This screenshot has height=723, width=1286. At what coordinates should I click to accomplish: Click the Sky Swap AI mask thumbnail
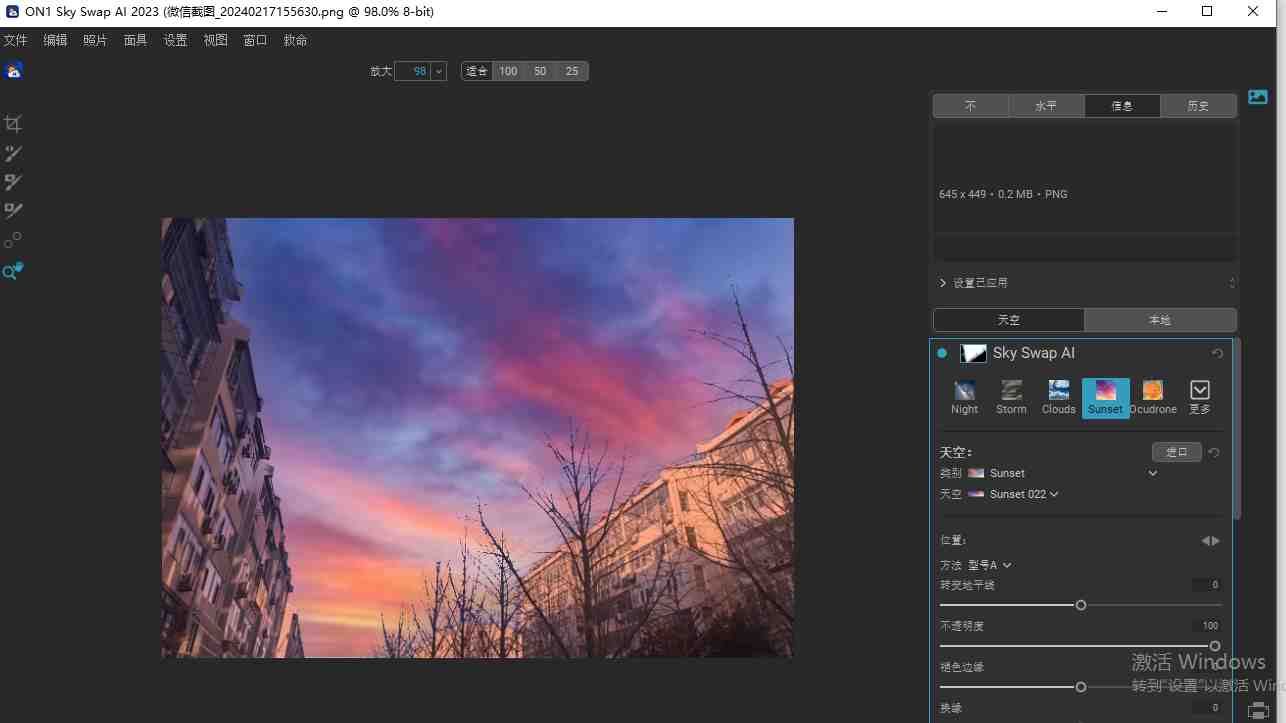coord(973,353)
